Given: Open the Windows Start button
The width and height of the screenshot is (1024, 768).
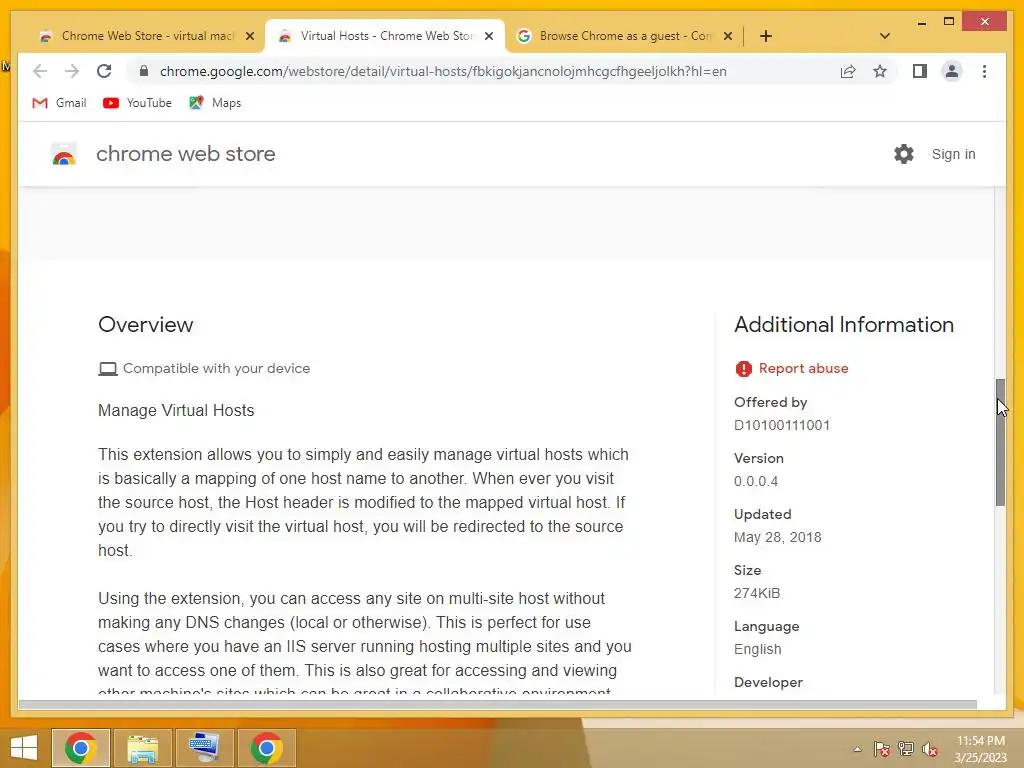Looking at the screenshot, I should (23, 748).
